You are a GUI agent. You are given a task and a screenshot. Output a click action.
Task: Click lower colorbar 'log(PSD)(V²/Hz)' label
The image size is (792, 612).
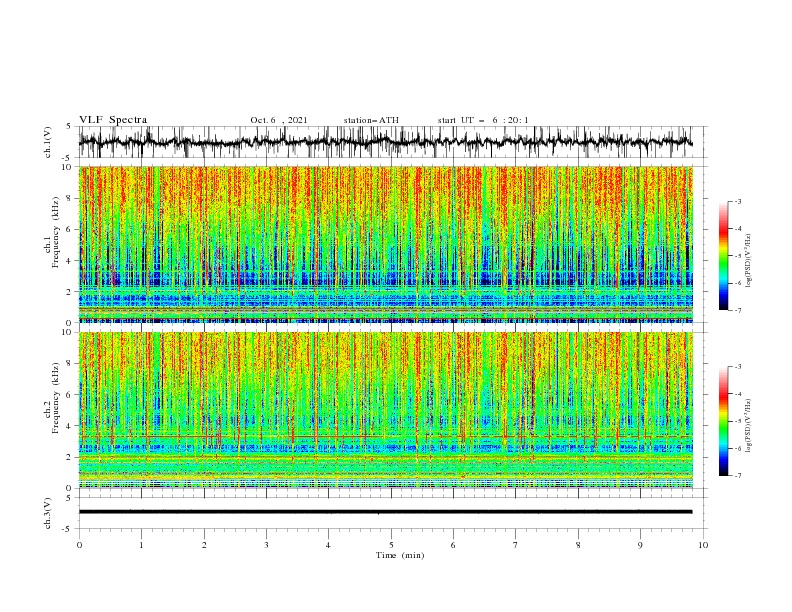click(749, 426)
